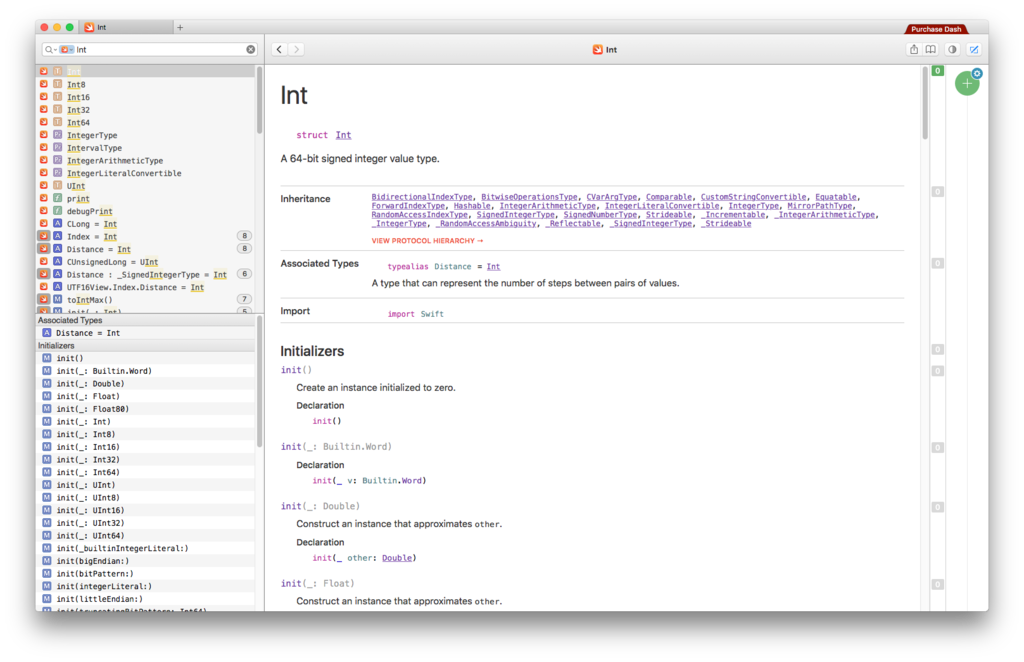Open init(_: UInt64) in table of contents
The image size is (1024, 662).
click(146, 536)
